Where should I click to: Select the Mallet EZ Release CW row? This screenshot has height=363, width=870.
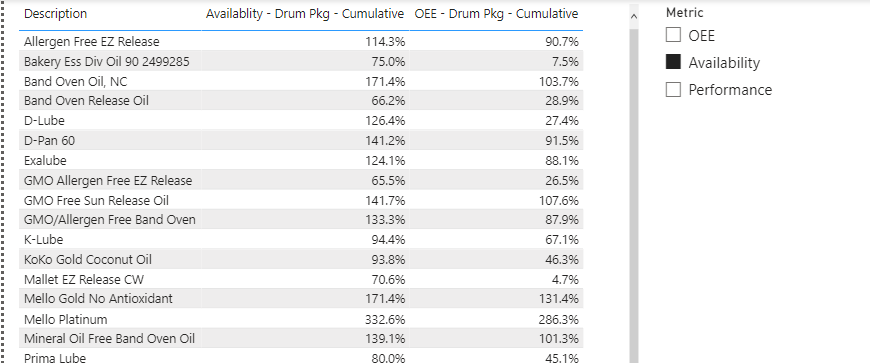tap(301, 279)
